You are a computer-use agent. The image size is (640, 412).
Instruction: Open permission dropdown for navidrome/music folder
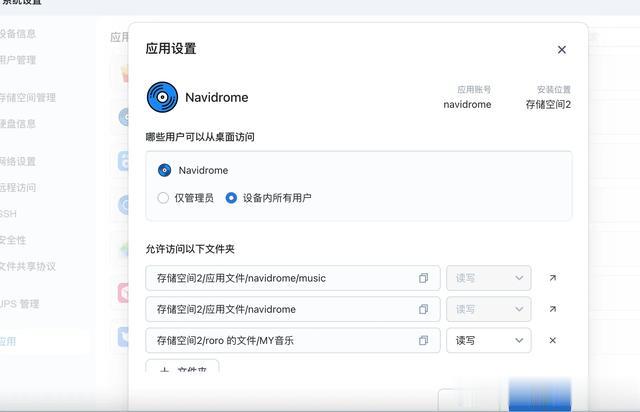tap(489, 278)
